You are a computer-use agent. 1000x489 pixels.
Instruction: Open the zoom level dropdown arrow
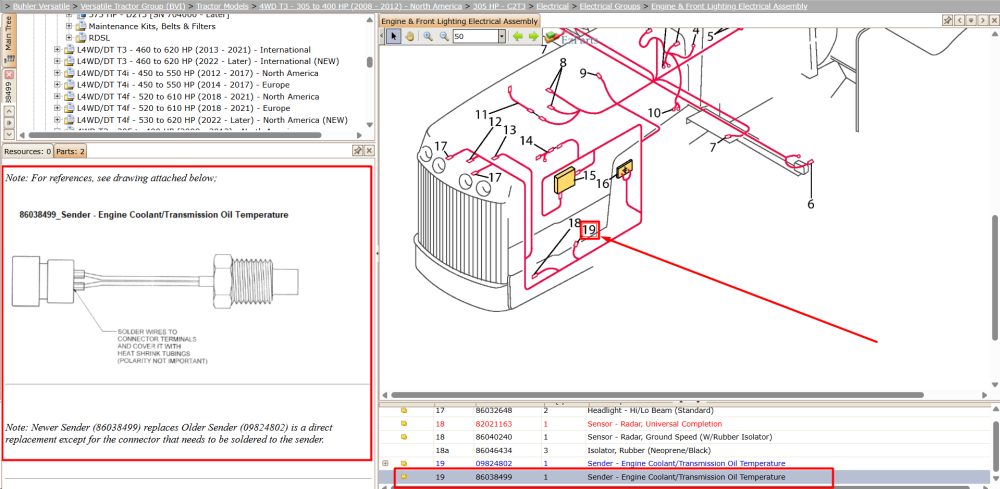point(502,36)
